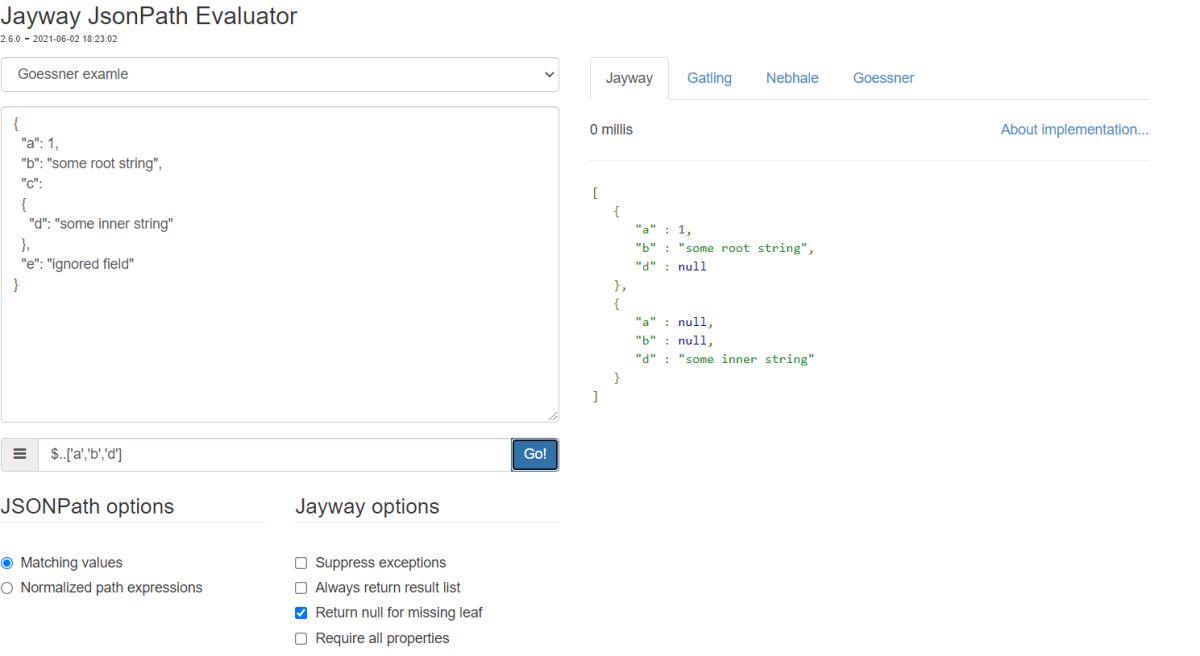The height and width of the screenshot is (656, 1200).
Task: Click the Jayway JsonPath Evaluator heading
Action: pyautogui.click(x=149, y=16)
